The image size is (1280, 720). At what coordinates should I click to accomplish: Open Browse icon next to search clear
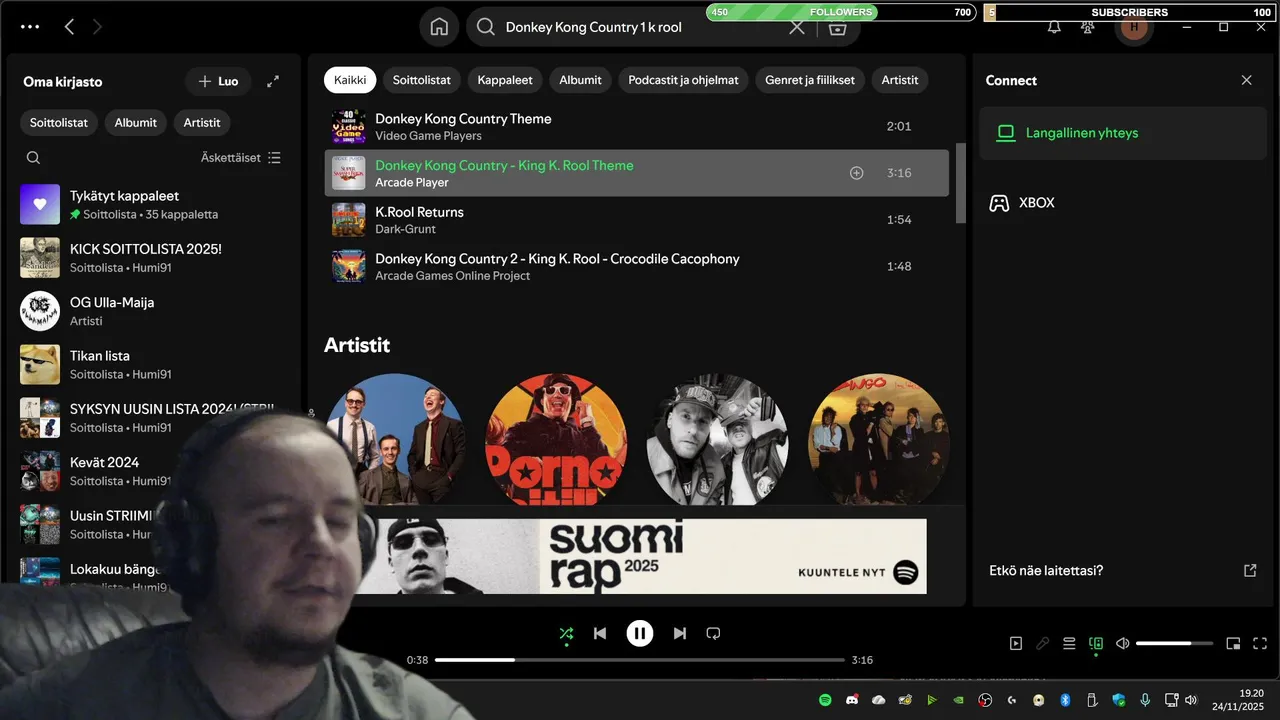point(838,27)
